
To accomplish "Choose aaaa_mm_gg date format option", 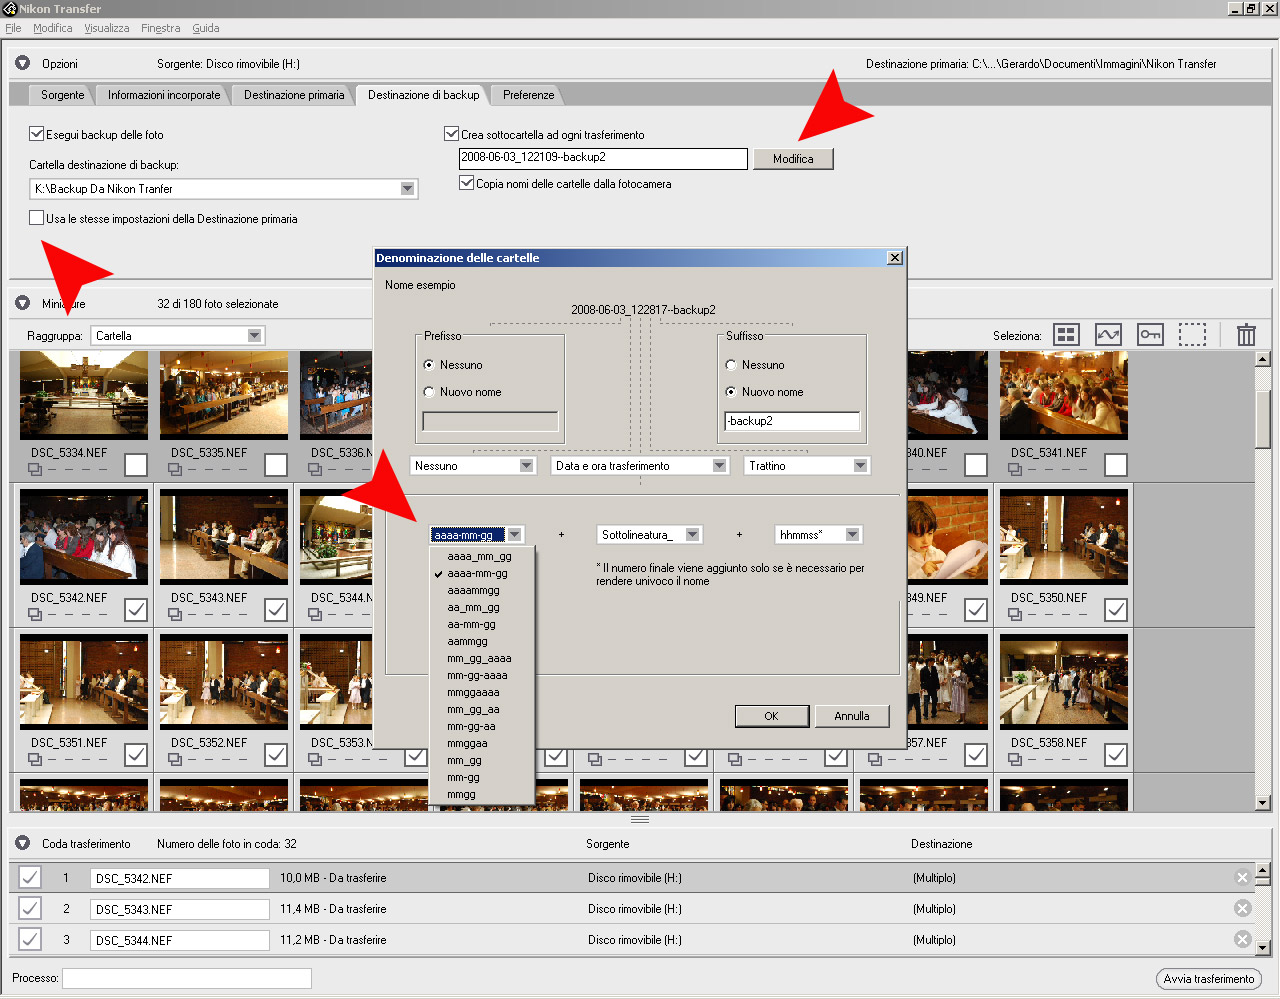I will click(x=480, y=556).
